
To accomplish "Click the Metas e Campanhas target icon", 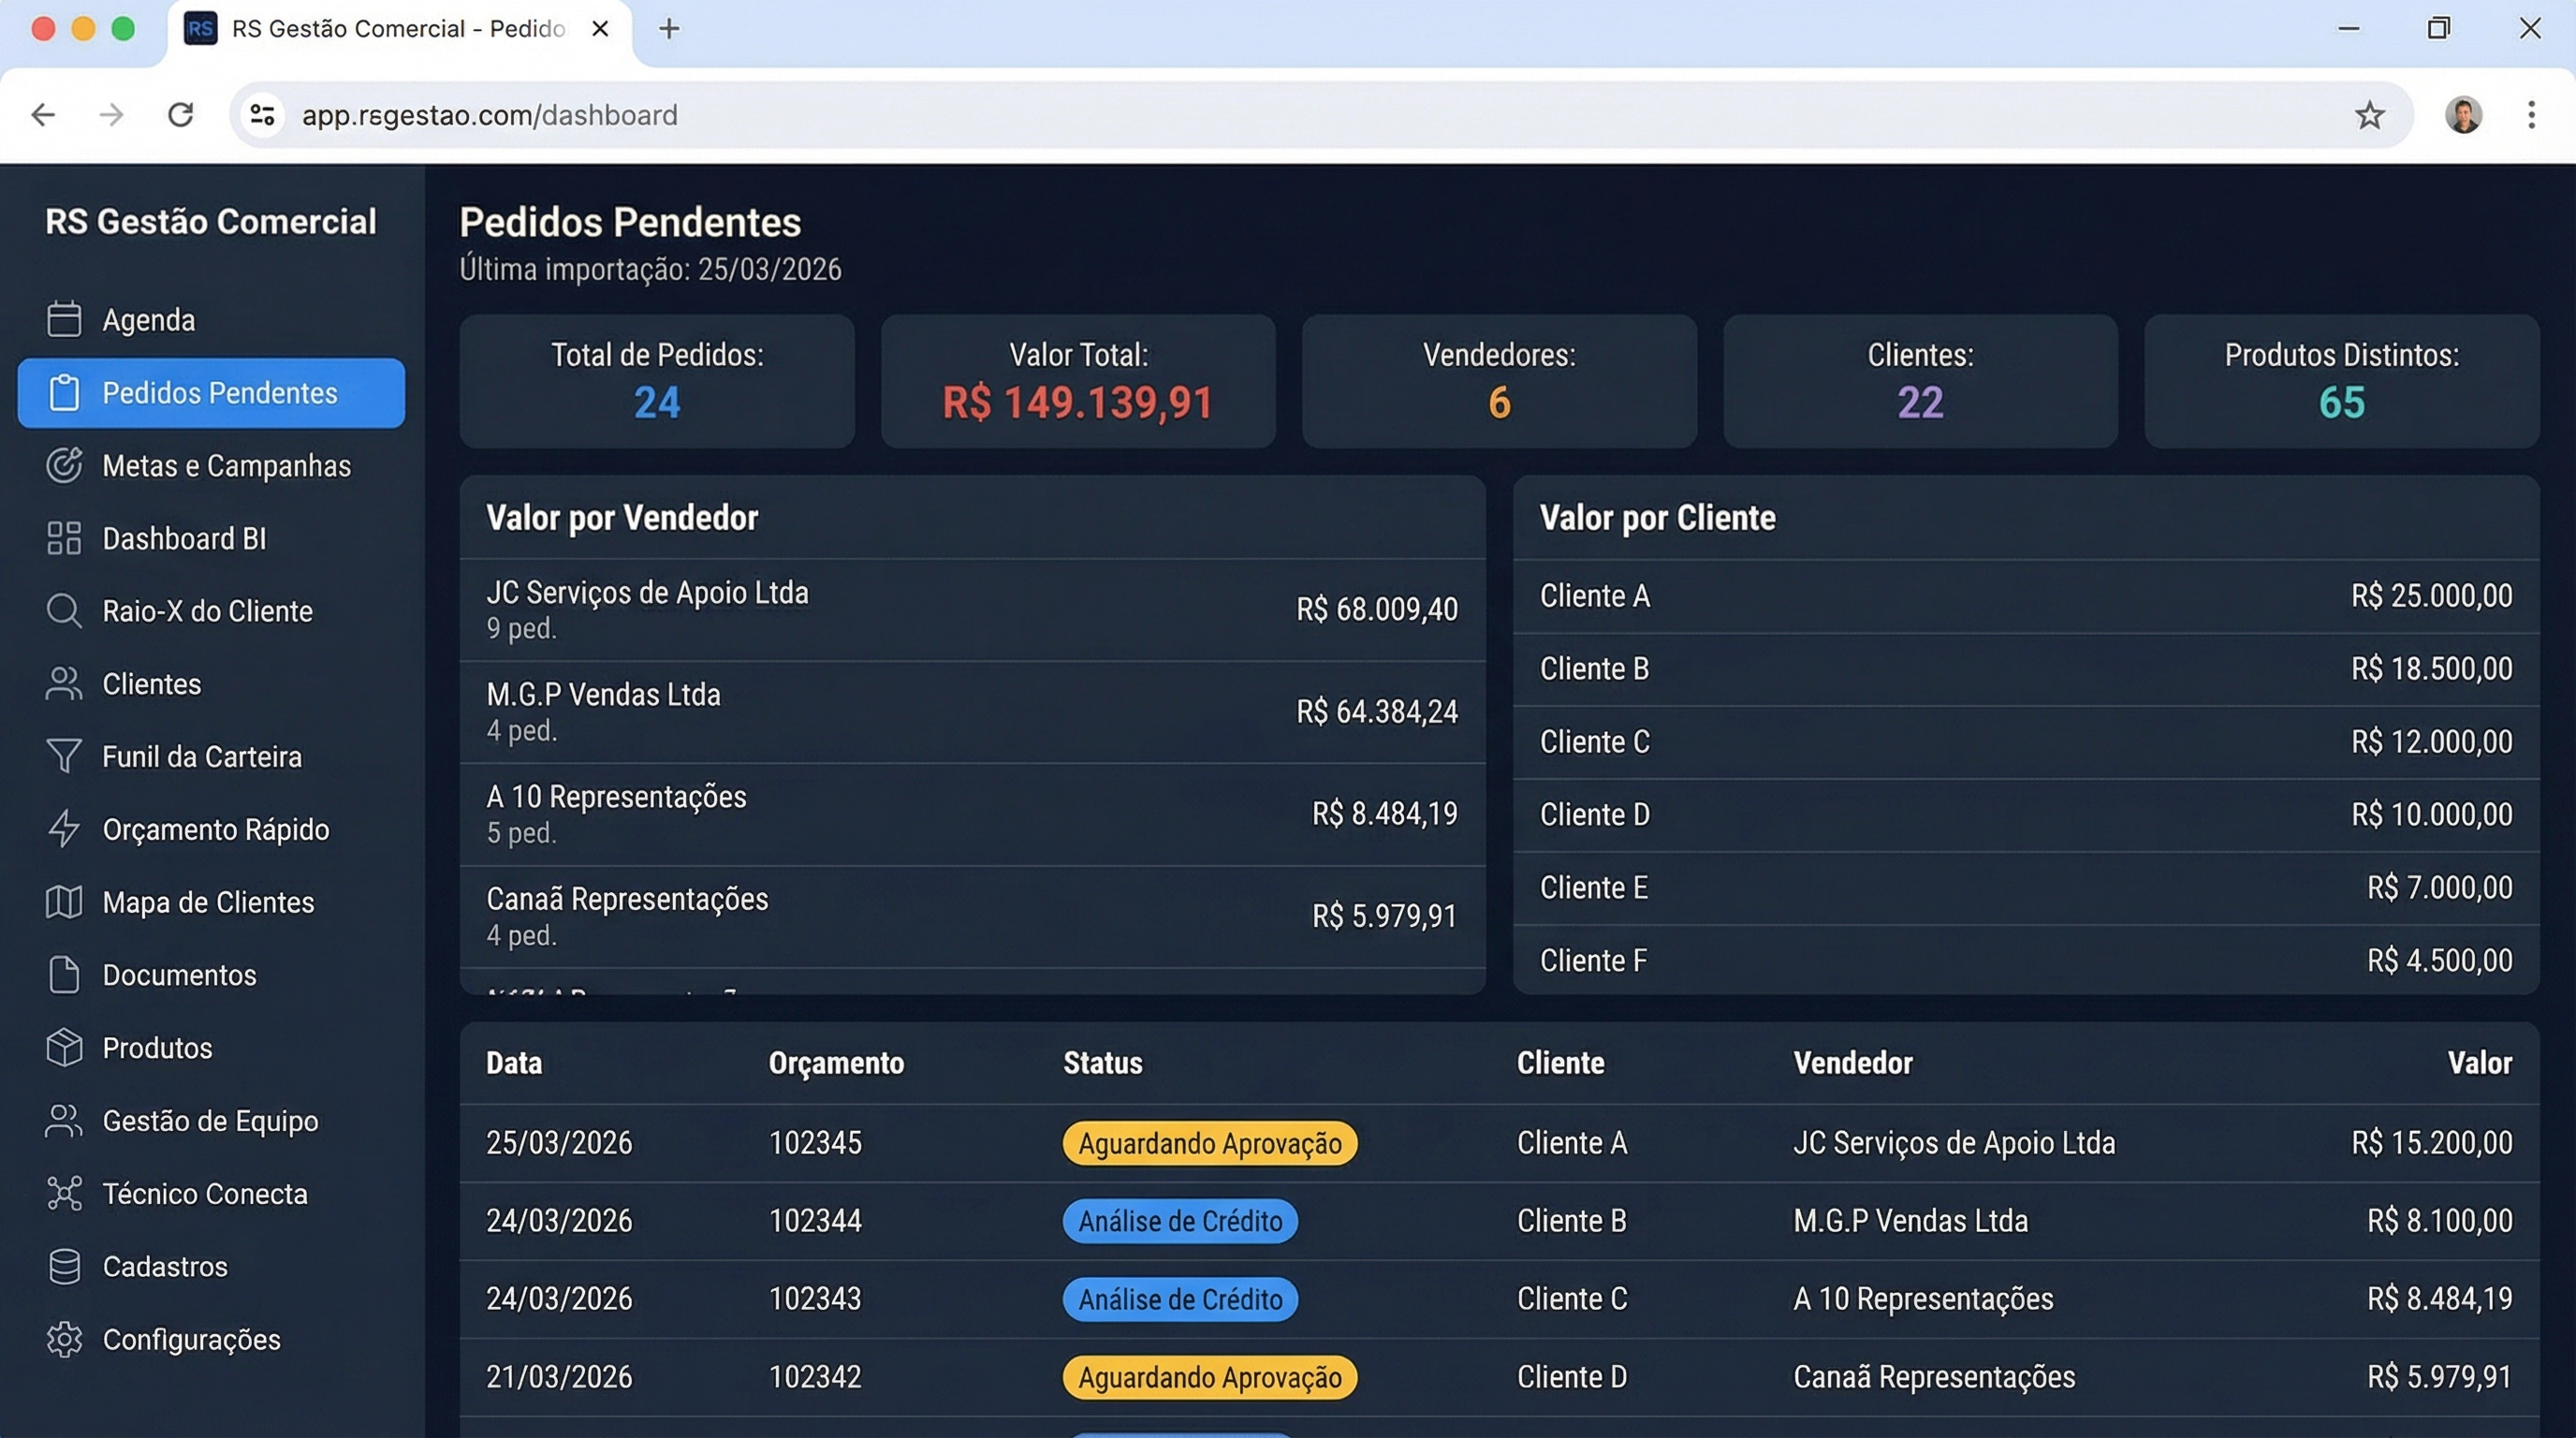I will pyautogui.click(x=64, y=465).
